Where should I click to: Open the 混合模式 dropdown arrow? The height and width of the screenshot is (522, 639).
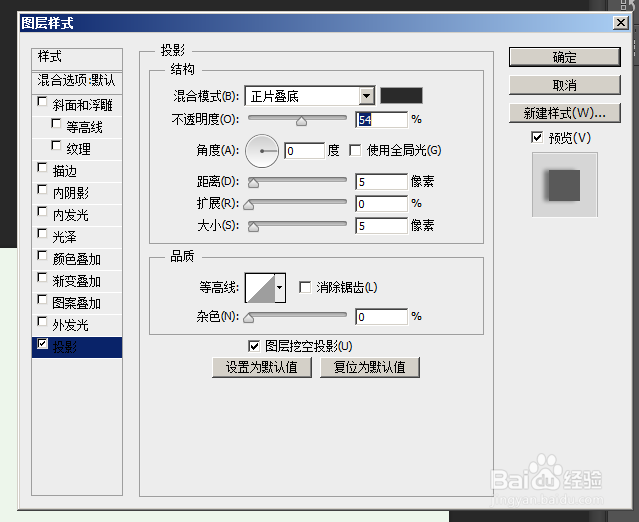[367, 96]
